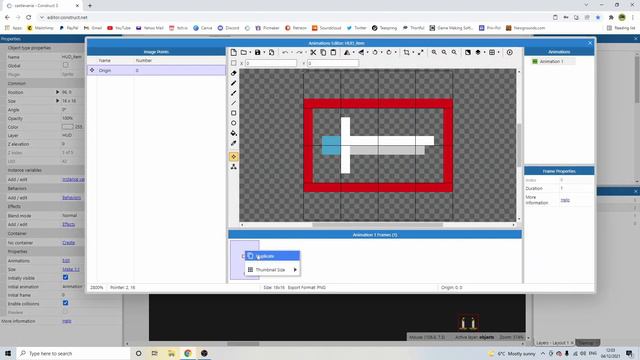Create a new blank image in animation editor
Screen dimensions: 640x360
[x=233, y=52]
